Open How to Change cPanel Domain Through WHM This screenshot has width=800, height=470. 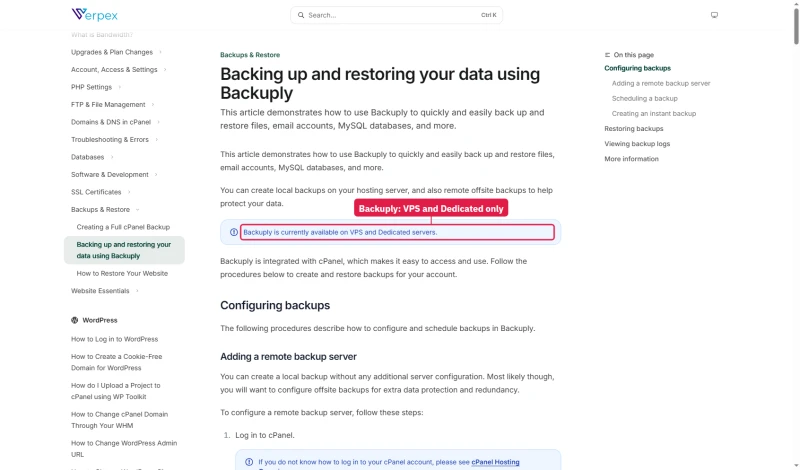click(119, 420)
